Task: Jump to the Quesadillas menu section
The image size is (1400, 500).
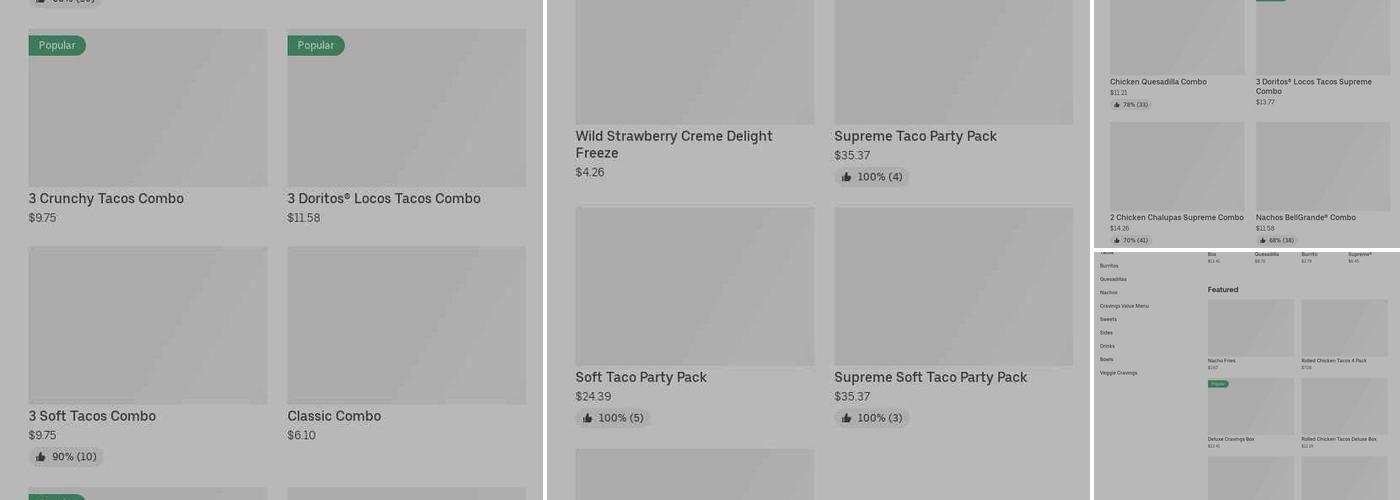Action: click(x=1113, y=279)
